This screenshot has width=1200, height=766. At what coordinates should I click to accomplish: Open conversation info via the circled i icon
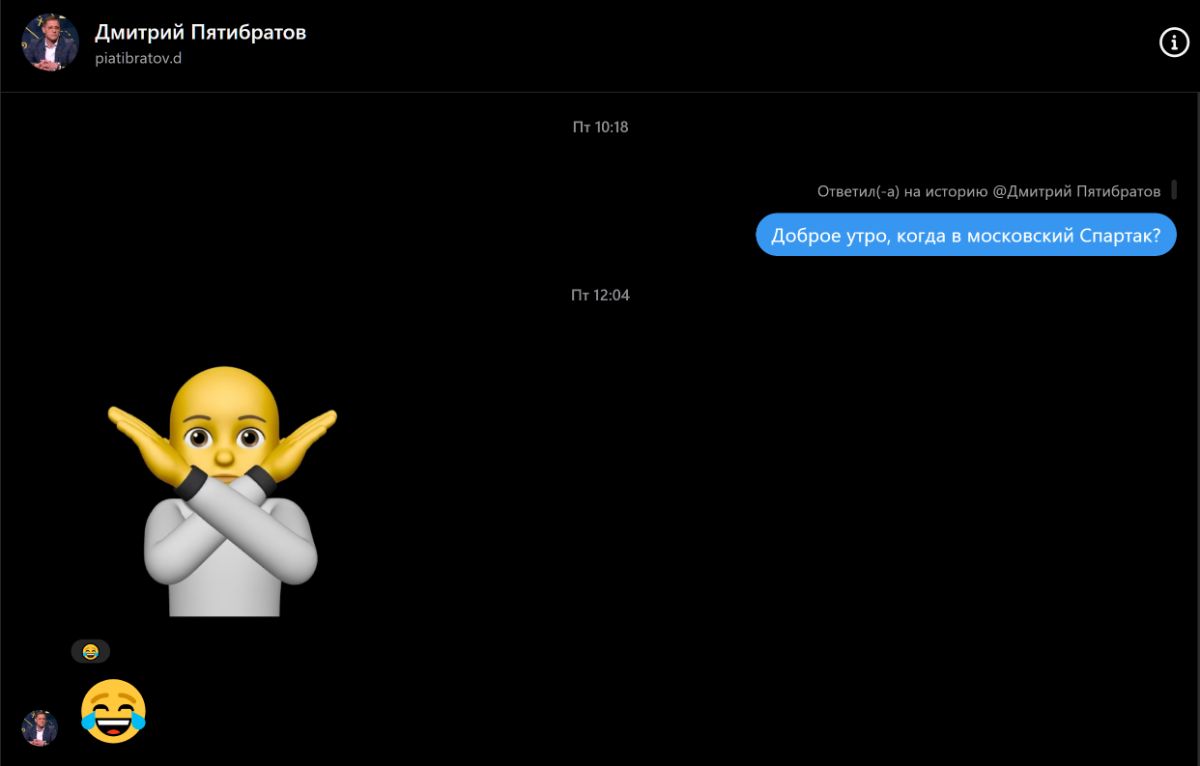click(1173, 42)
